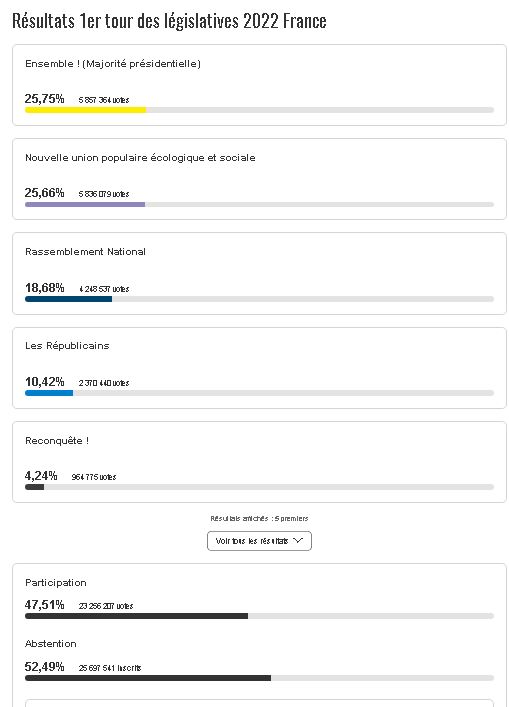Open the Reconquête ! result card
Image resolution: width=509 pixels, height=707 pixels.
259,462
